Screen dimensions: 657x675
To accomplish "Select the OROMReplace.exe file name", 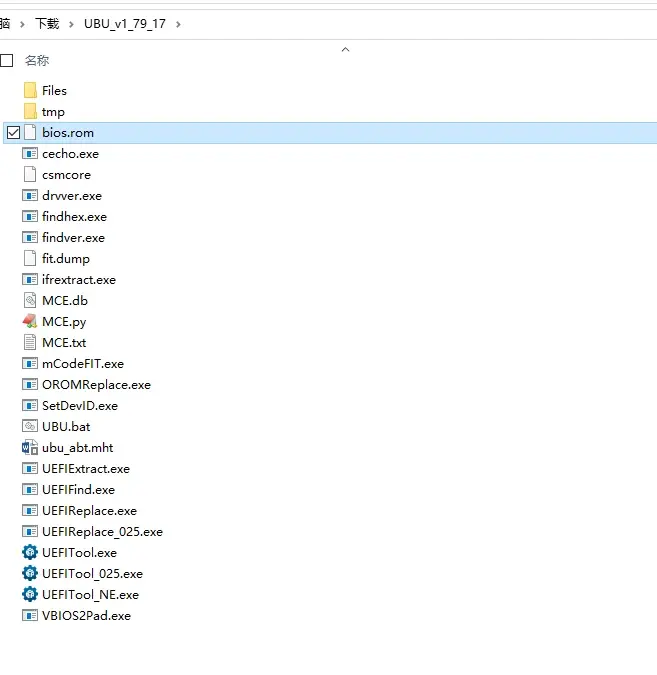I will 96,385.
